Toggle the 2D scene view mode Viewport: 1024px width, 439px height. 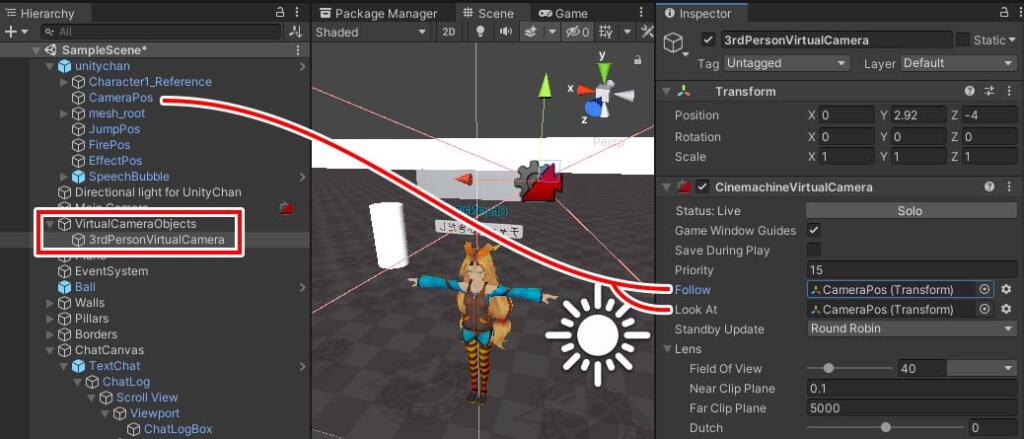pyautogui.click(x=449, y=31)
